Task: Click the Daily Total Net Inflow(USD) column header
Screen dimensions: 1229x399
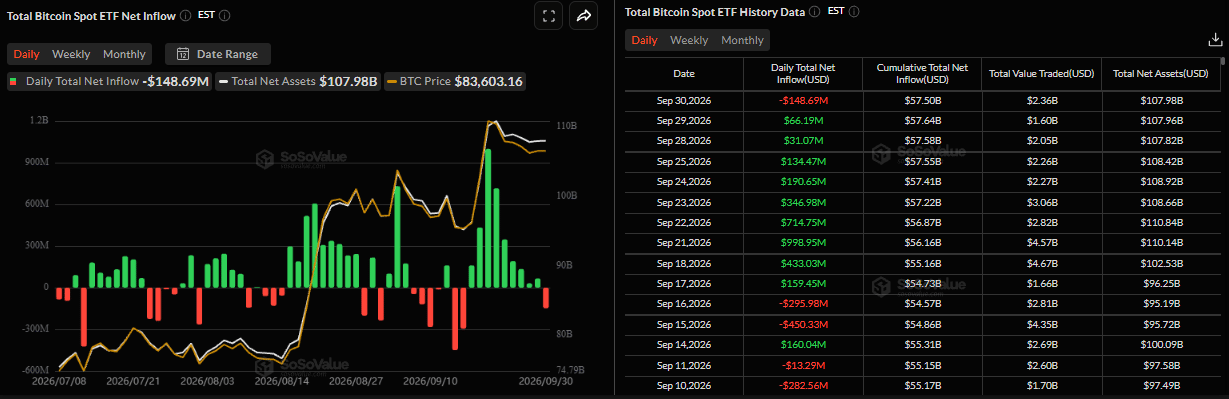Action: tap(802, 73)
